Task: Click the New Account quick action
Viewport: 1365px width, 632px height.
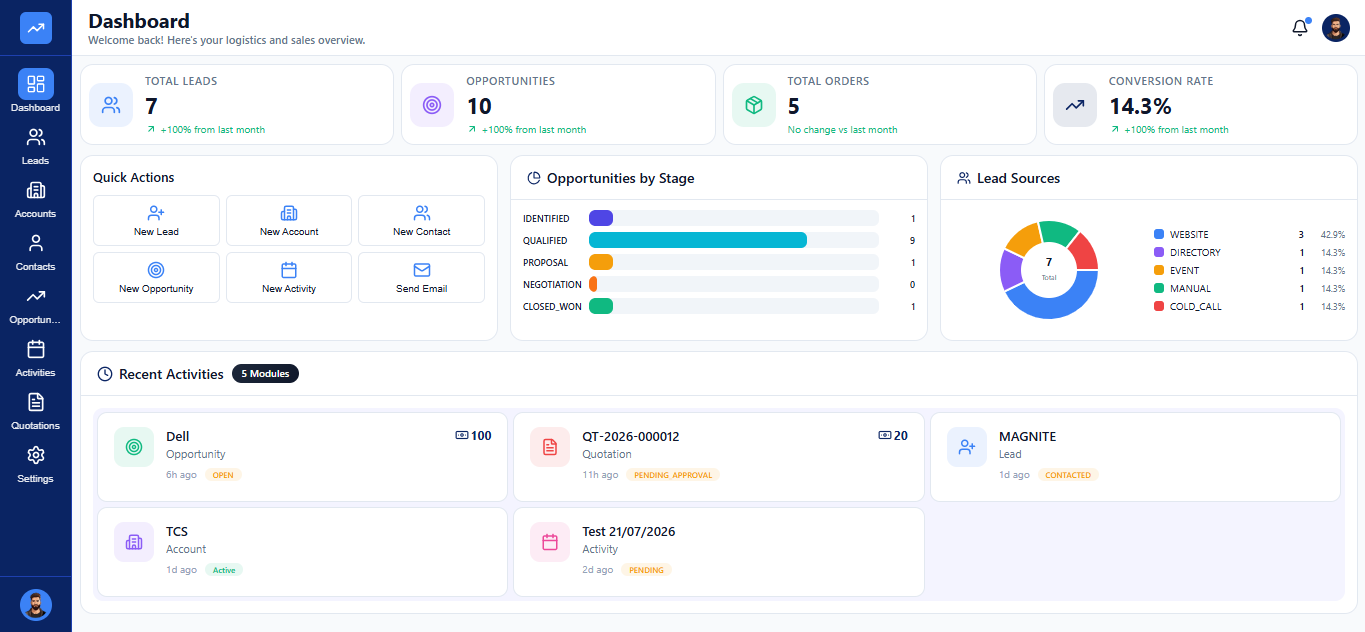Action: coord(289,220)
